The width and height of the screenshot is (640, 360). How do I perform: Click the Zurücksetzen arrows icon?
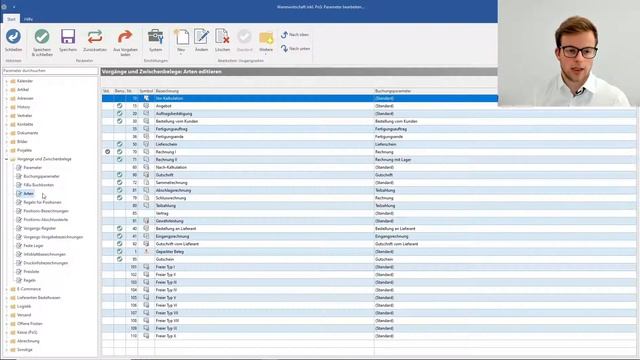[95, 37]
